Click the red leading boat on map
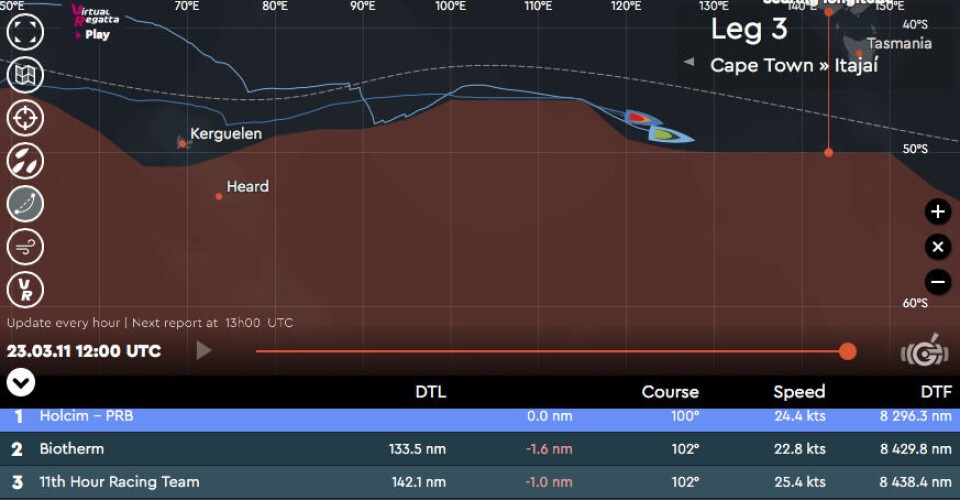 (x=637, y=118)
